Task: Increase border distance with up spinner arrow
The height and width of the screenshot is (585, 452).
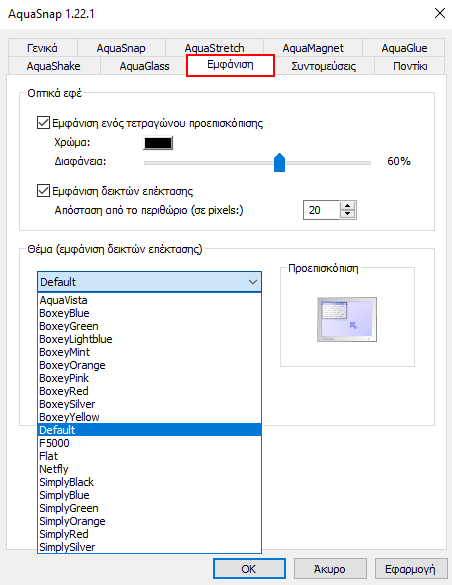Action: [x=348, y=206]
